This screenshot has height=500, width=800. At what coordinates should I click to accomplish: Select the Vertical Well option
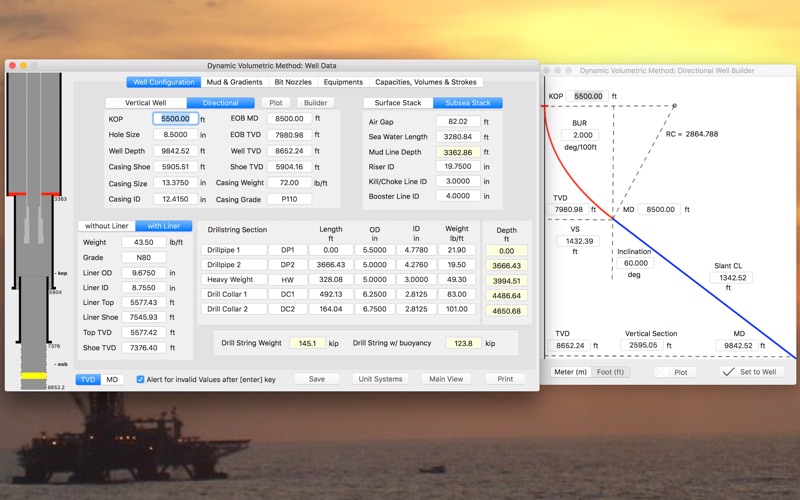pyautogui.click(x=146, y=103)
